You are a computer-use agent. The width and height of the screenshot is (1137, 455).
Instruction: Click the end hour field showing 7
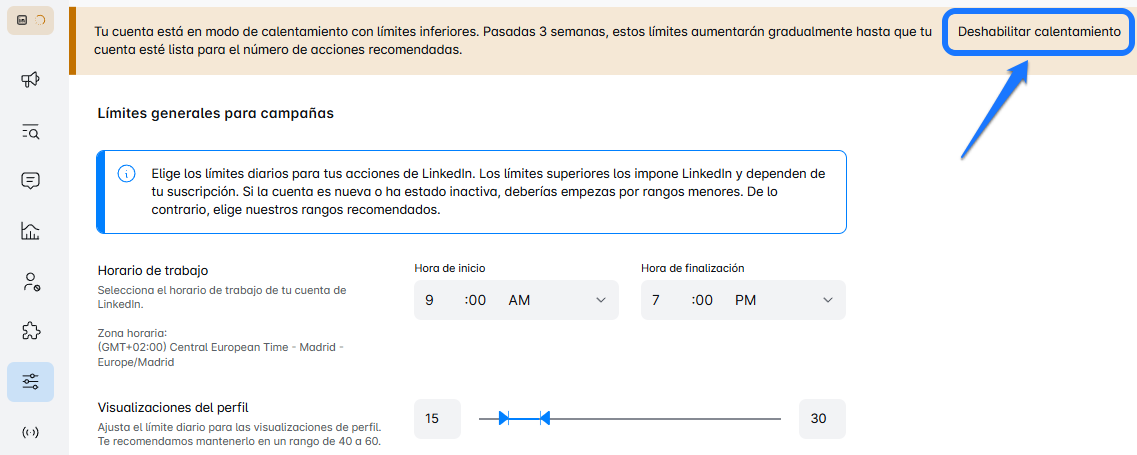tap(656, 300)
